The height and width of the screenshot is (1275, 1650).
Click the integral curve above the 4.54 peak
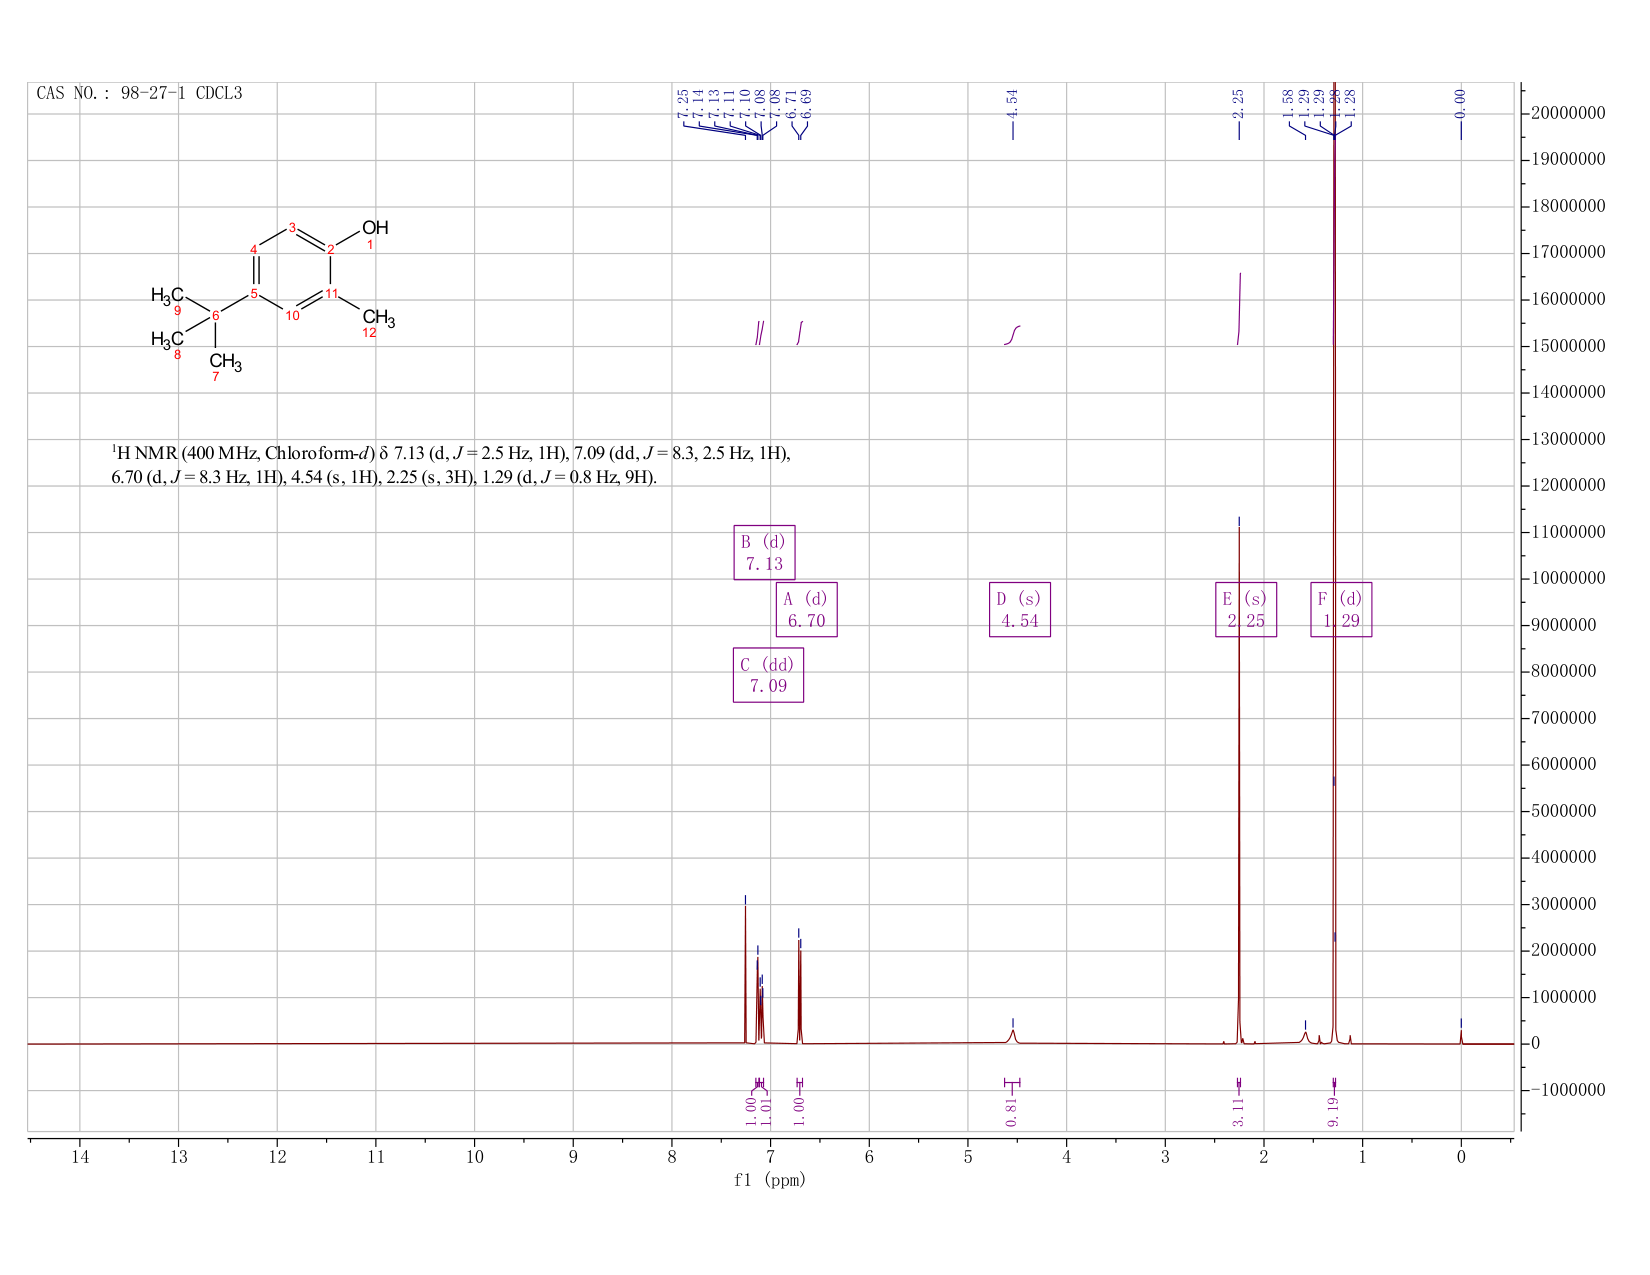1012,335
